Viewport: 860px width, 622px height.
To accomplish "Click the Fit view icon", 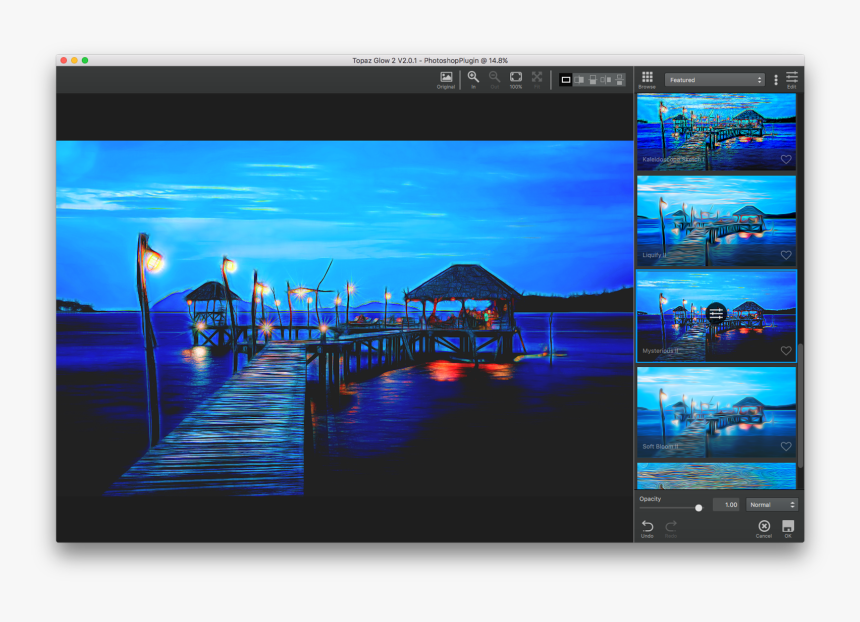I will tap(537, 76).
